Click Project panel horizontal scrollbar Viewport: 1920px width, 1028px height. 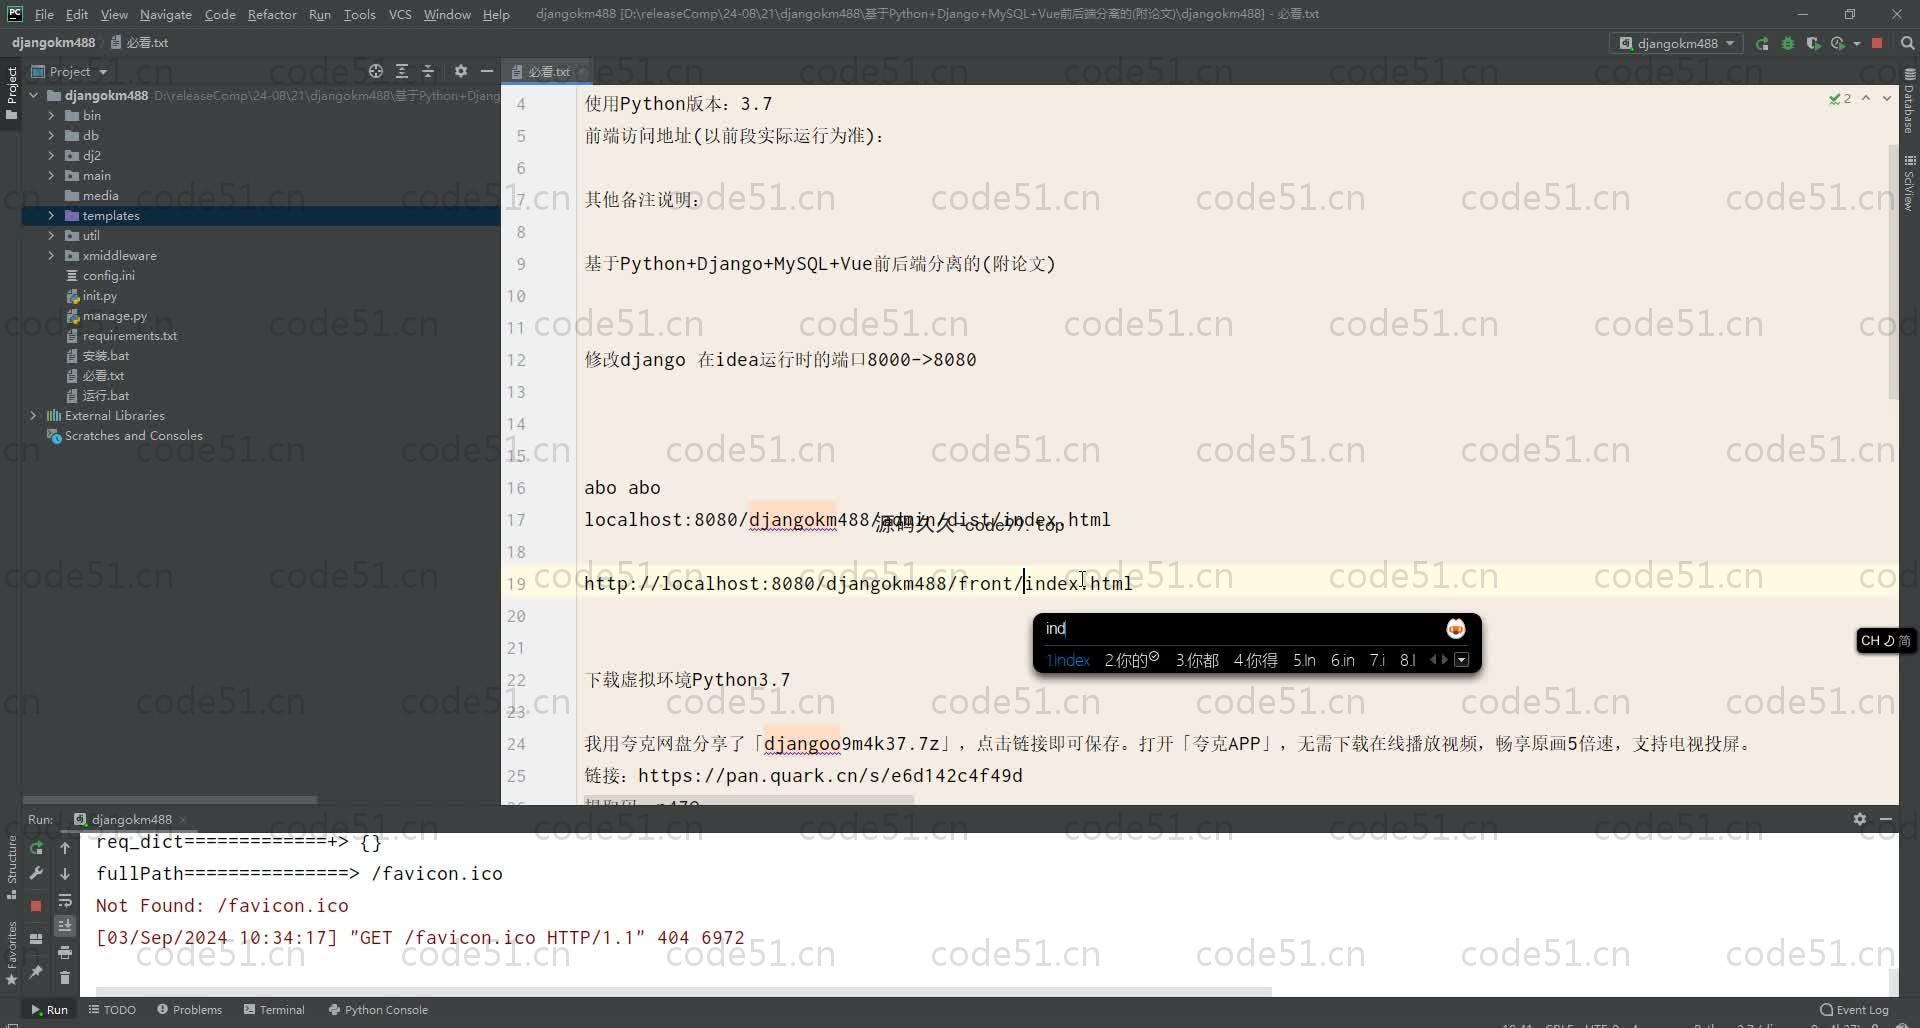170,799
